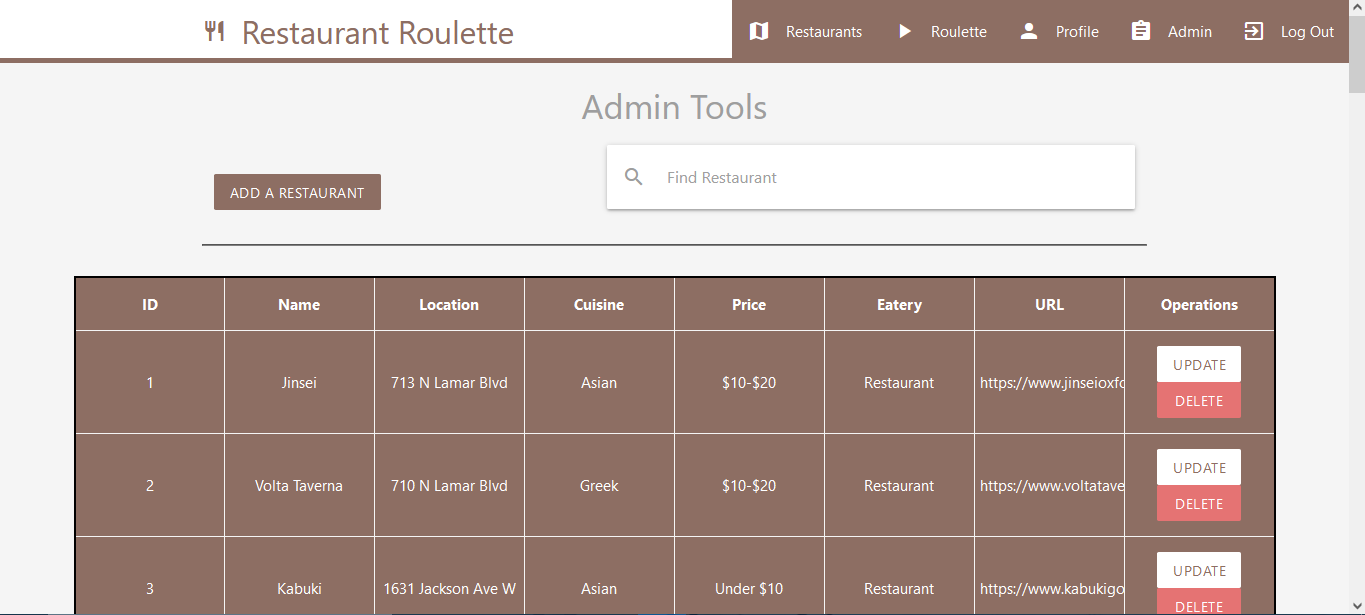Click the fork and knife logo icon

pos(214,31)
